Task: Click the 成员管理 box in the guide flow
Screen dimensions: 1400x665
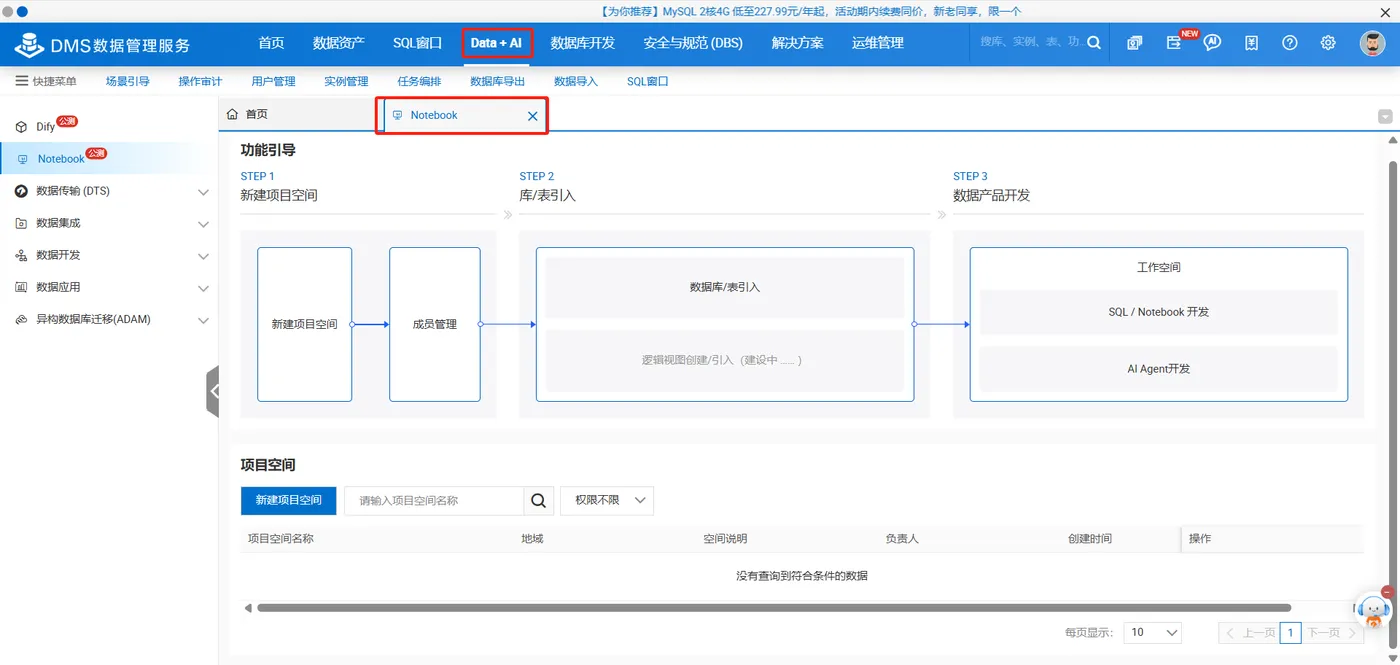Action: (435, 324)
